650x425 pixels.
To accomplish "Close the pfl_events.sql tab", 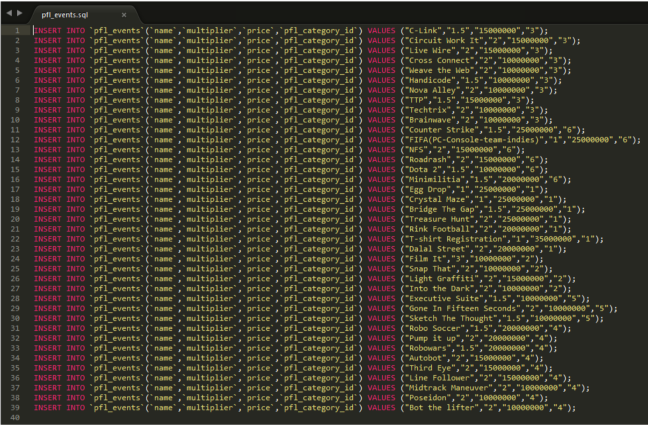I will tap(123, 16).
